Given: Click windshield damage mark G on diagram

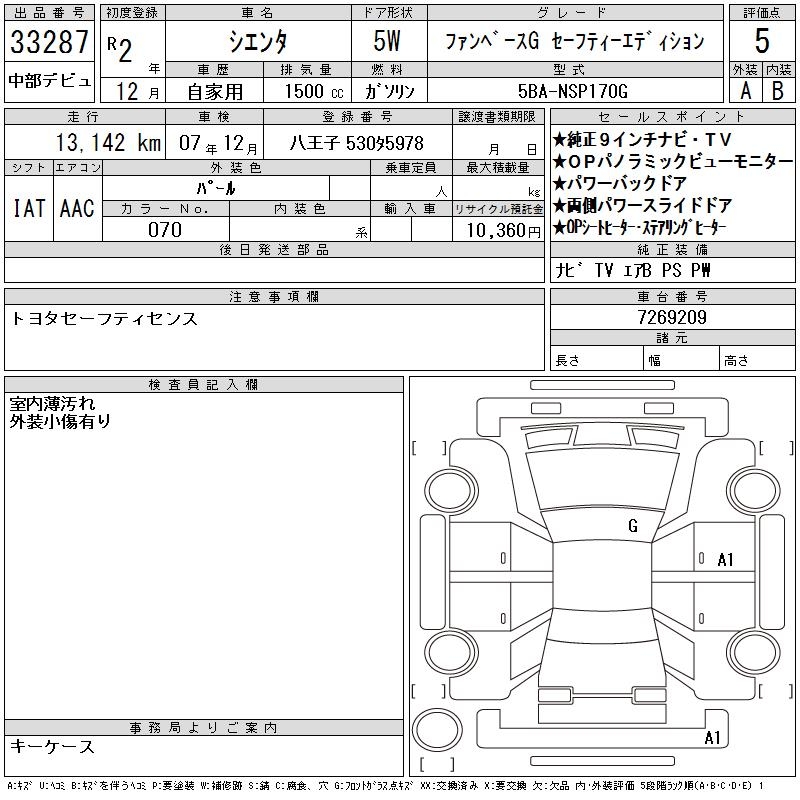Looking at the screenshot, I should click(x=633, y=526).
